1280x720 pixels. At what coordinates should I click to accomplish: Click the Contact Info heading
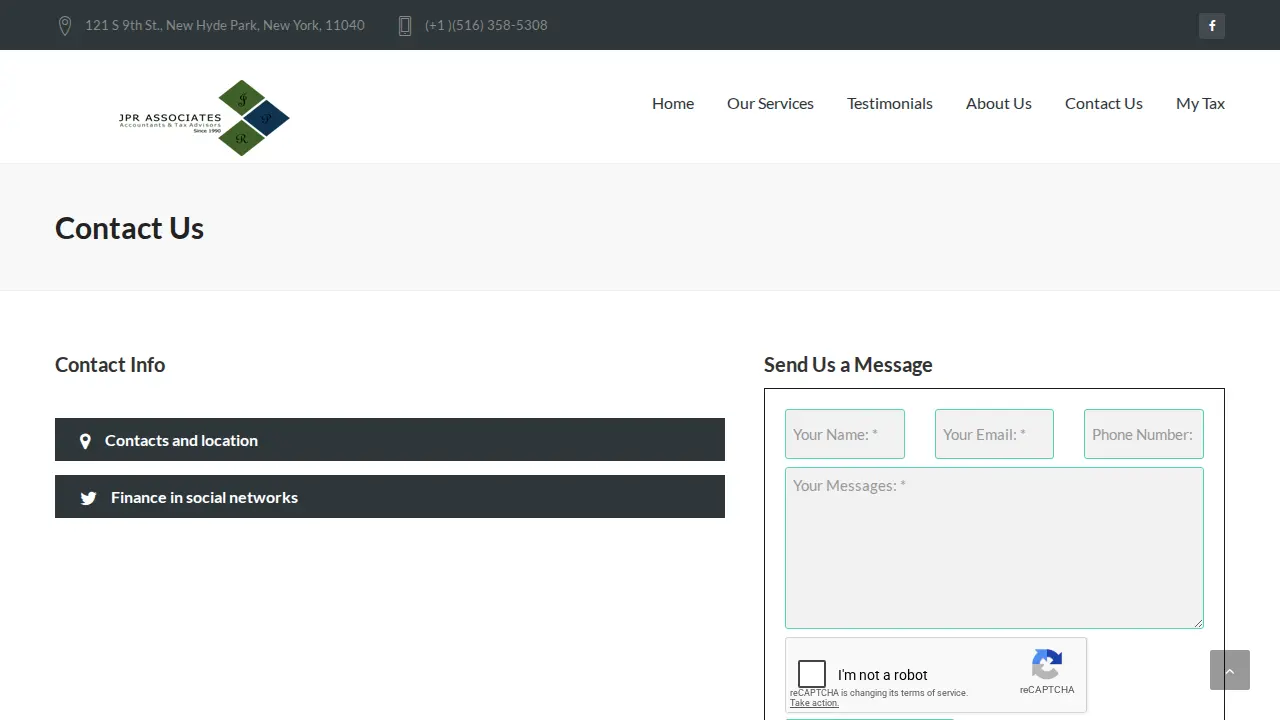pos(110,365)
